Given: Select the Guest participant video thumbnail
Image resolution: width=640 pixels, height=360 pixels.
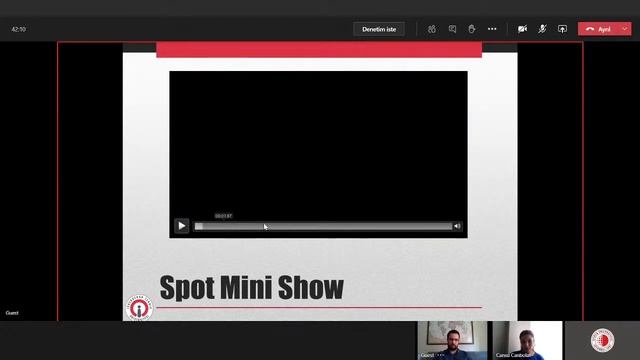Looking at the screenshot, I should [x=452, y=340].
